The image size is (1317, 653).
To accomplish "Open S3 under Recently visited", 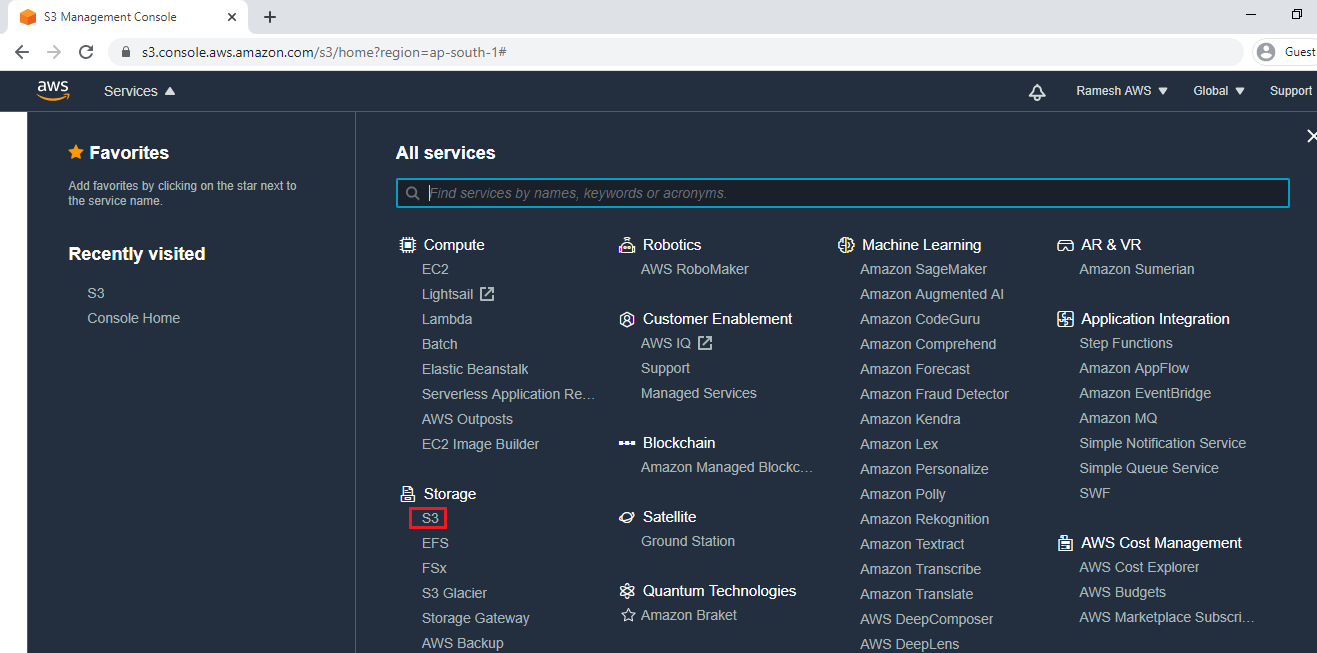I will click(x=96, y=293).
